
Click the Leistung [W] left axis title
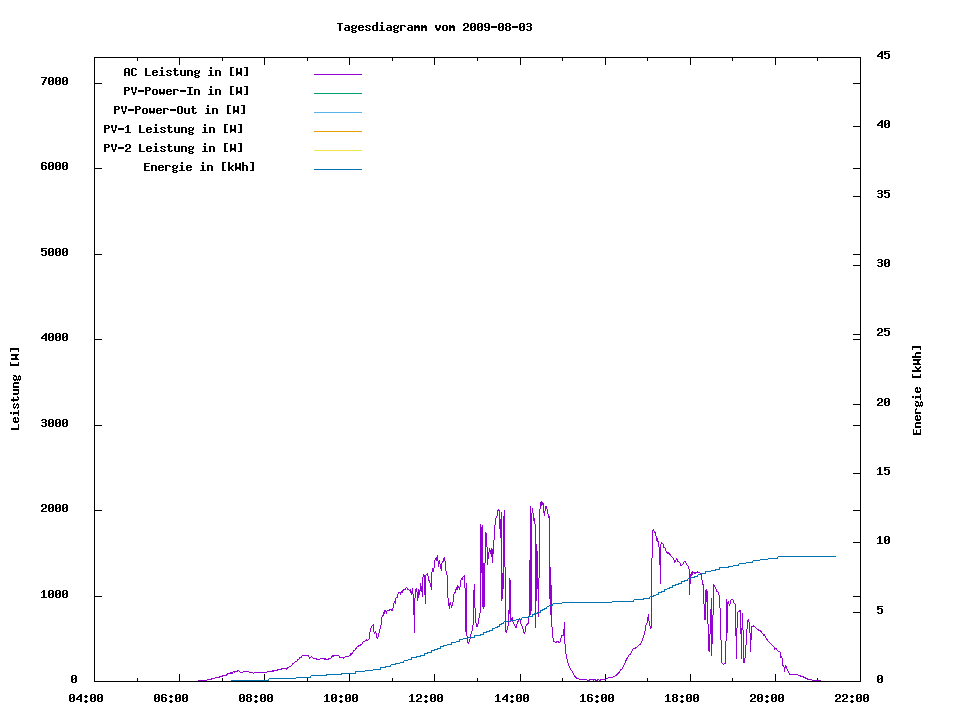15,389
